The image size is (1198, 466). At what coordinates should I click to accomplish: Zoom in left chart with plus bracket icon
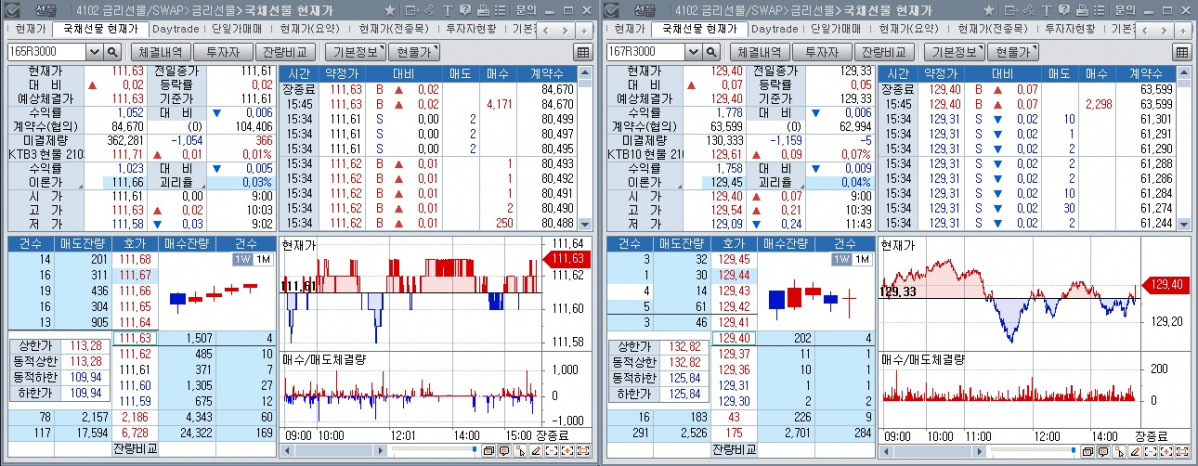[x=568, y=451]
